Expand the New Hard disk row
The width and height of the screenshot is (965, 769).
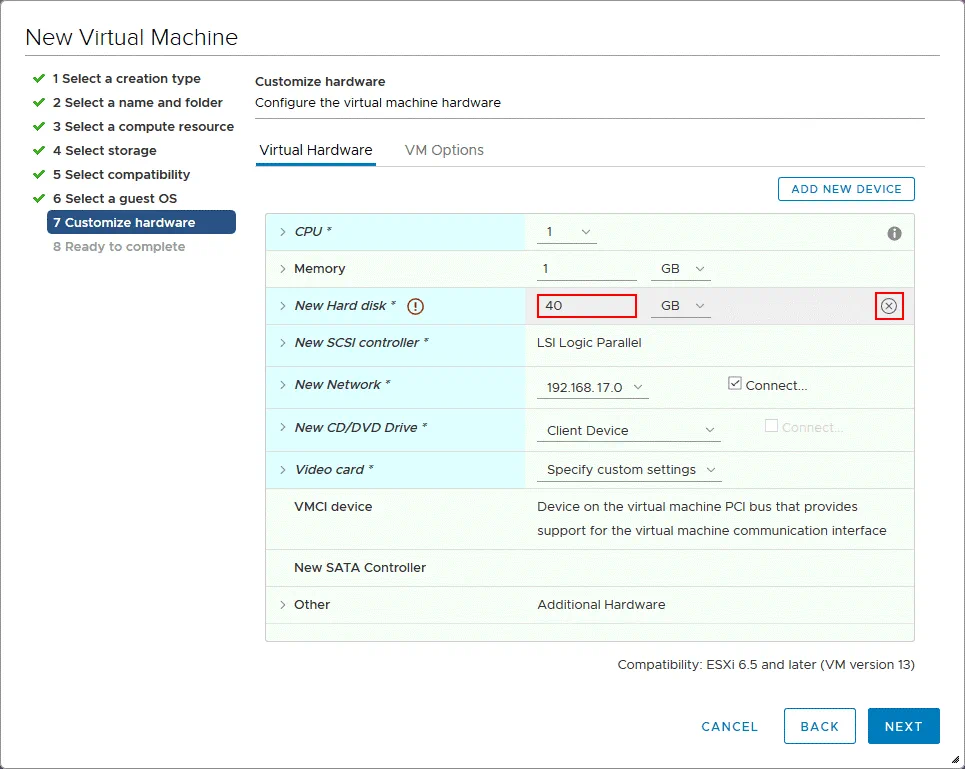tap(283, 306)
